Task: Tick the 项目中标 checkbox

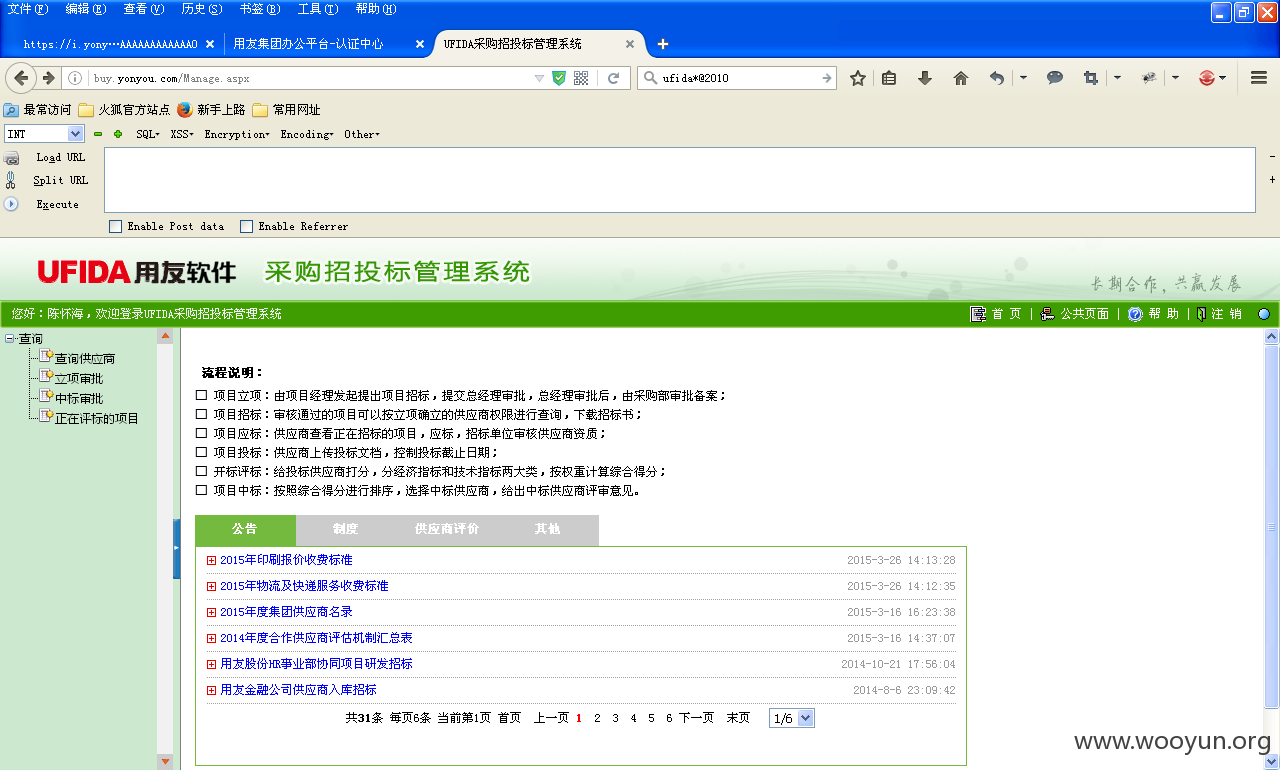Action: click(x=202, y=491)
